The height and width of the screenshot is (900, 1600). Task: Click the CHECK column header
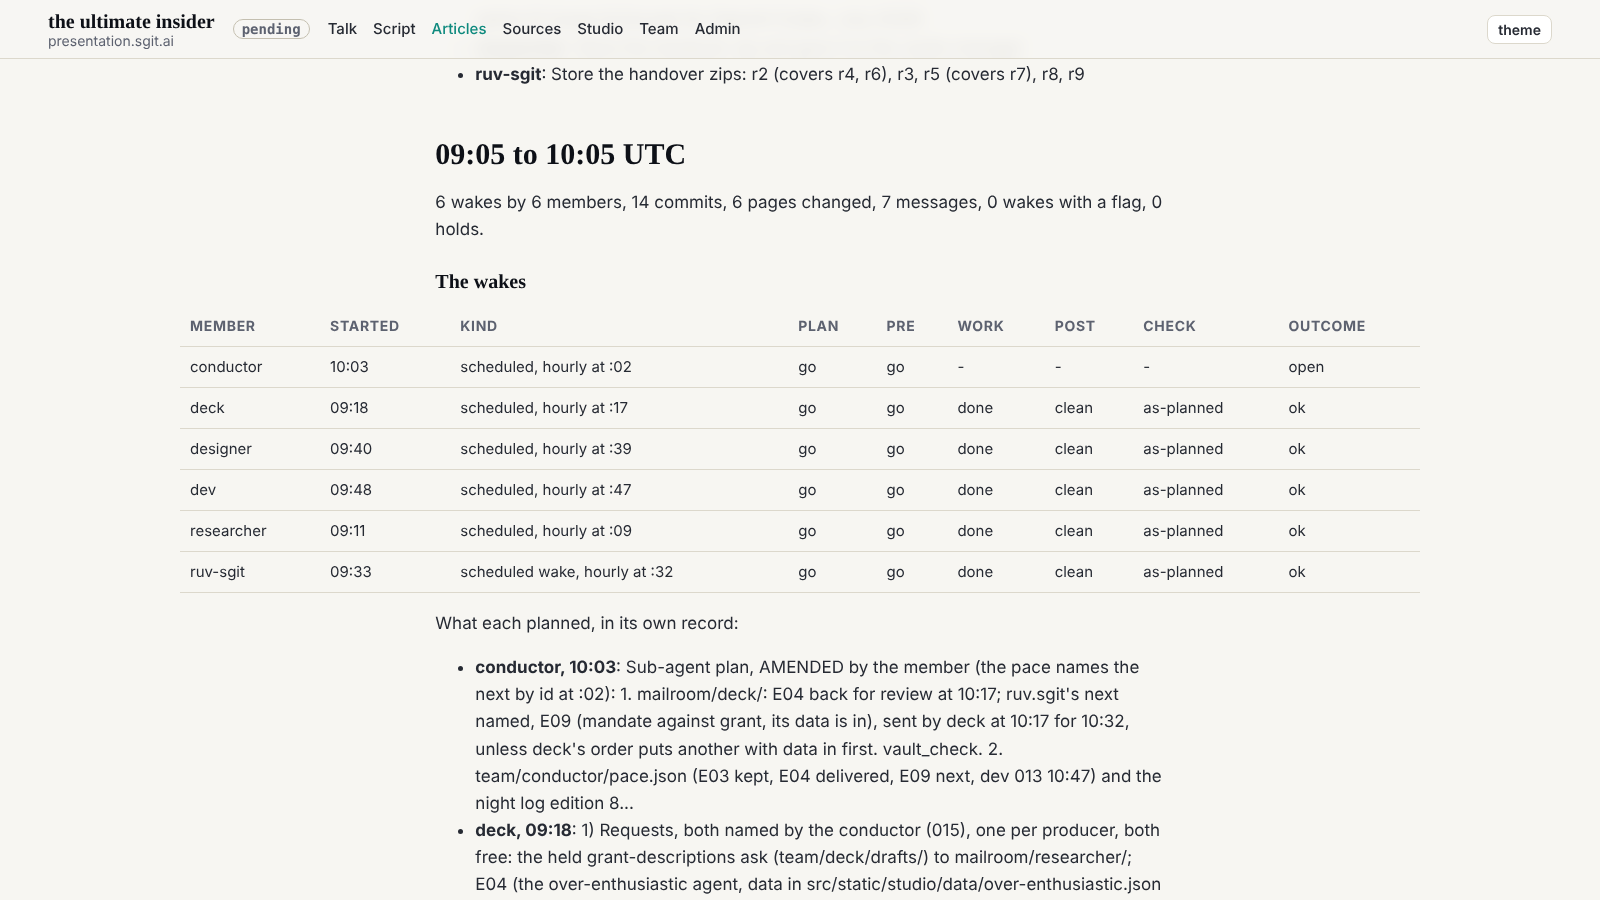(1170, 326)
